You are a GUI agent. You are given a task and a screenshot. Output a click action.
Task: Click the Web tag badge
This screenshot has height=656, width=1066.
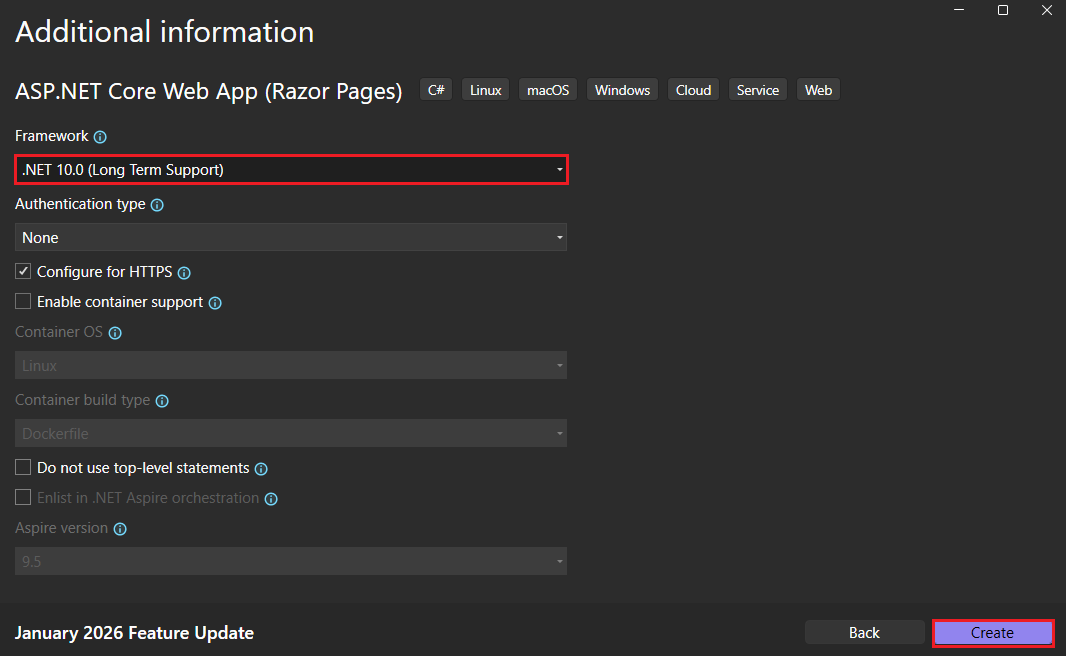[818, 89]
